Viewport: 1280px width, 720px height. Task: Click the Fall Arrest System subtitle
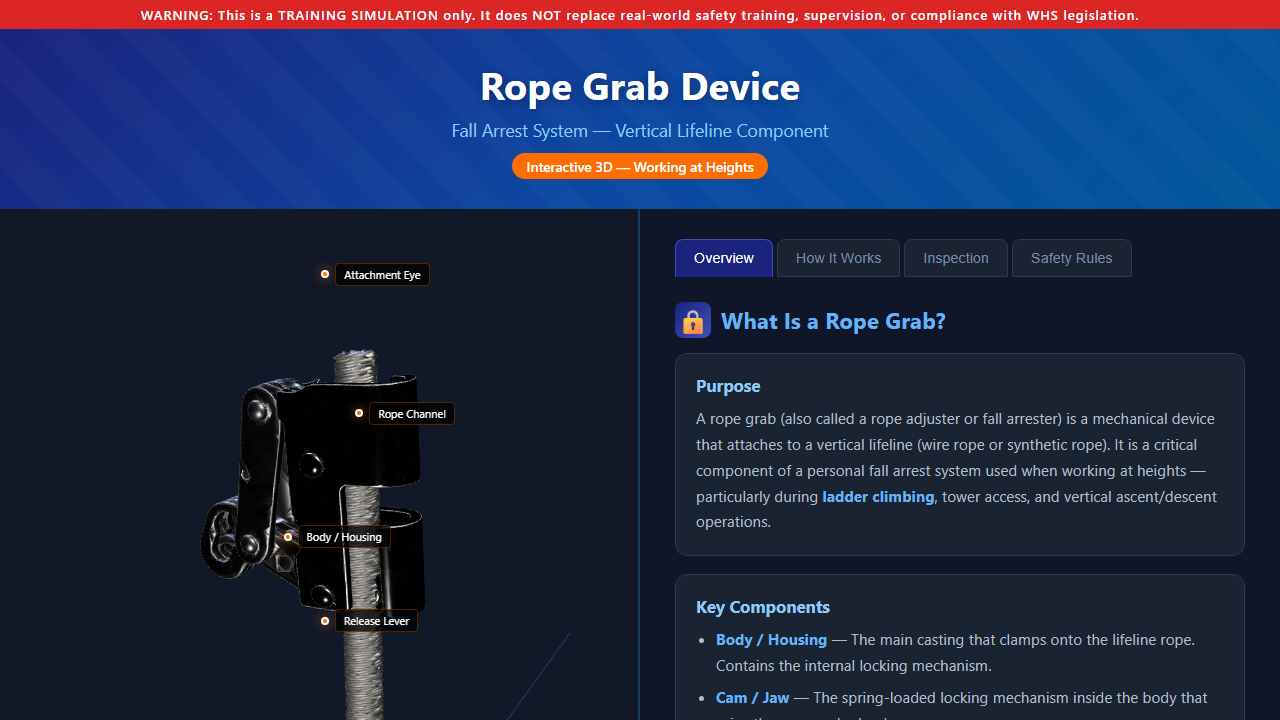(x=640, y=131)
